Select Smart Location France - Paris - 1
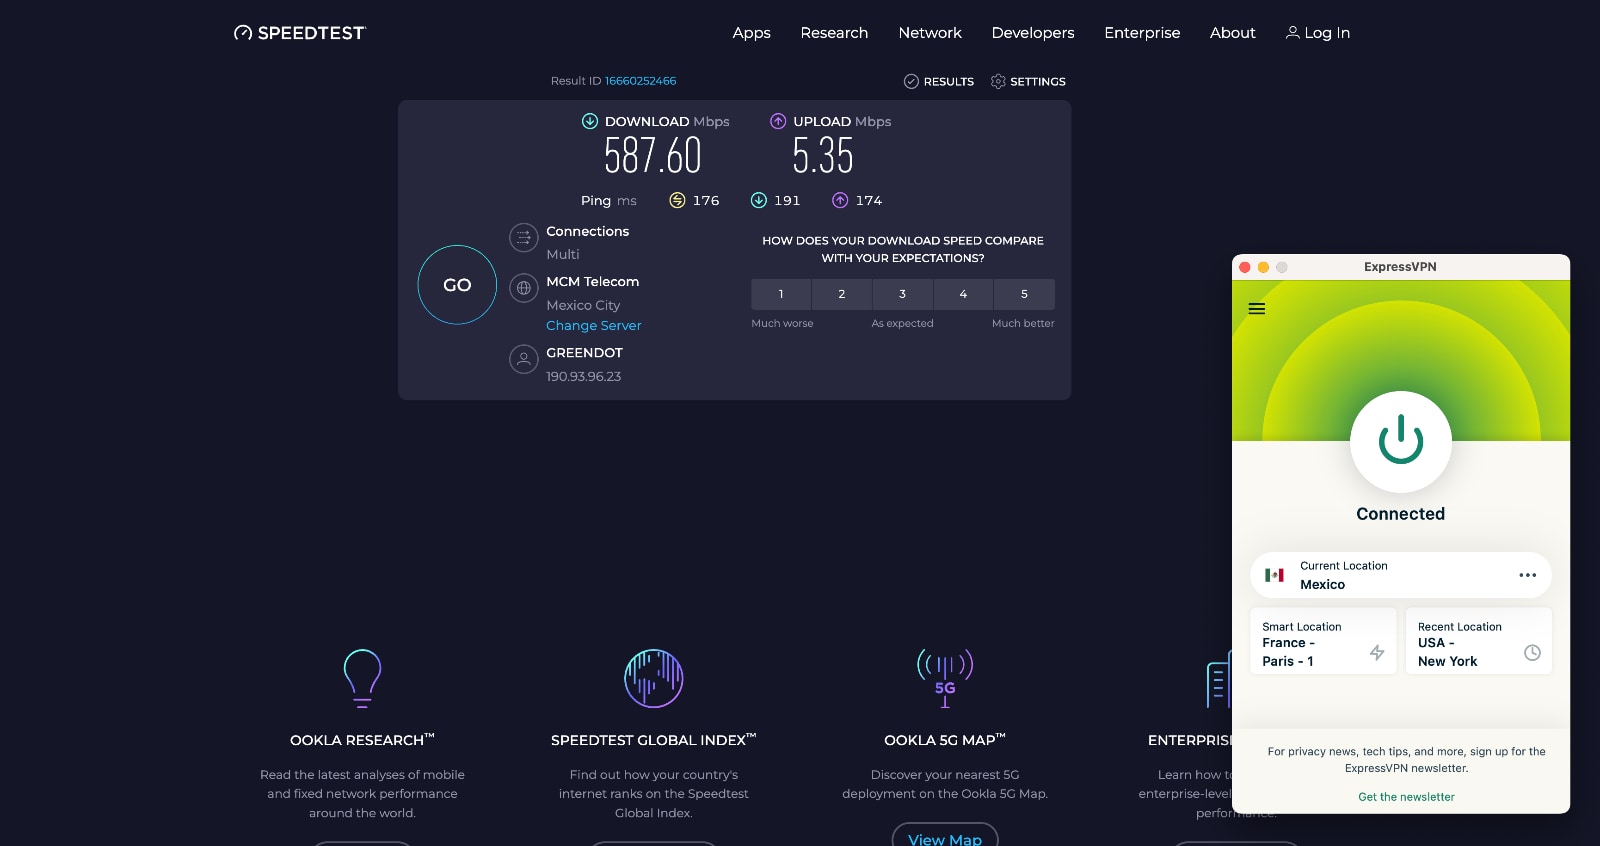1600x846 pixels. click(x=1323, y=641)
